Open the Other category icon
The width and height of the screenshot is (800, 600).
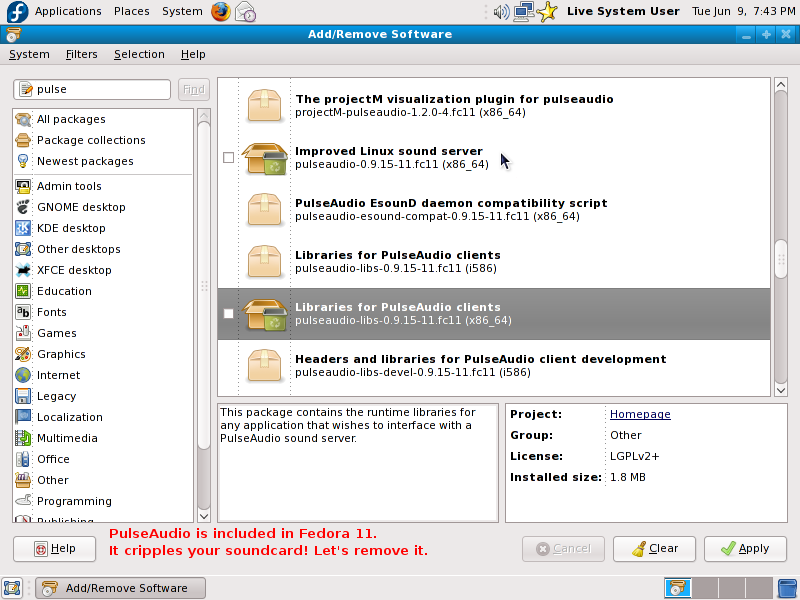coord(23,480)
